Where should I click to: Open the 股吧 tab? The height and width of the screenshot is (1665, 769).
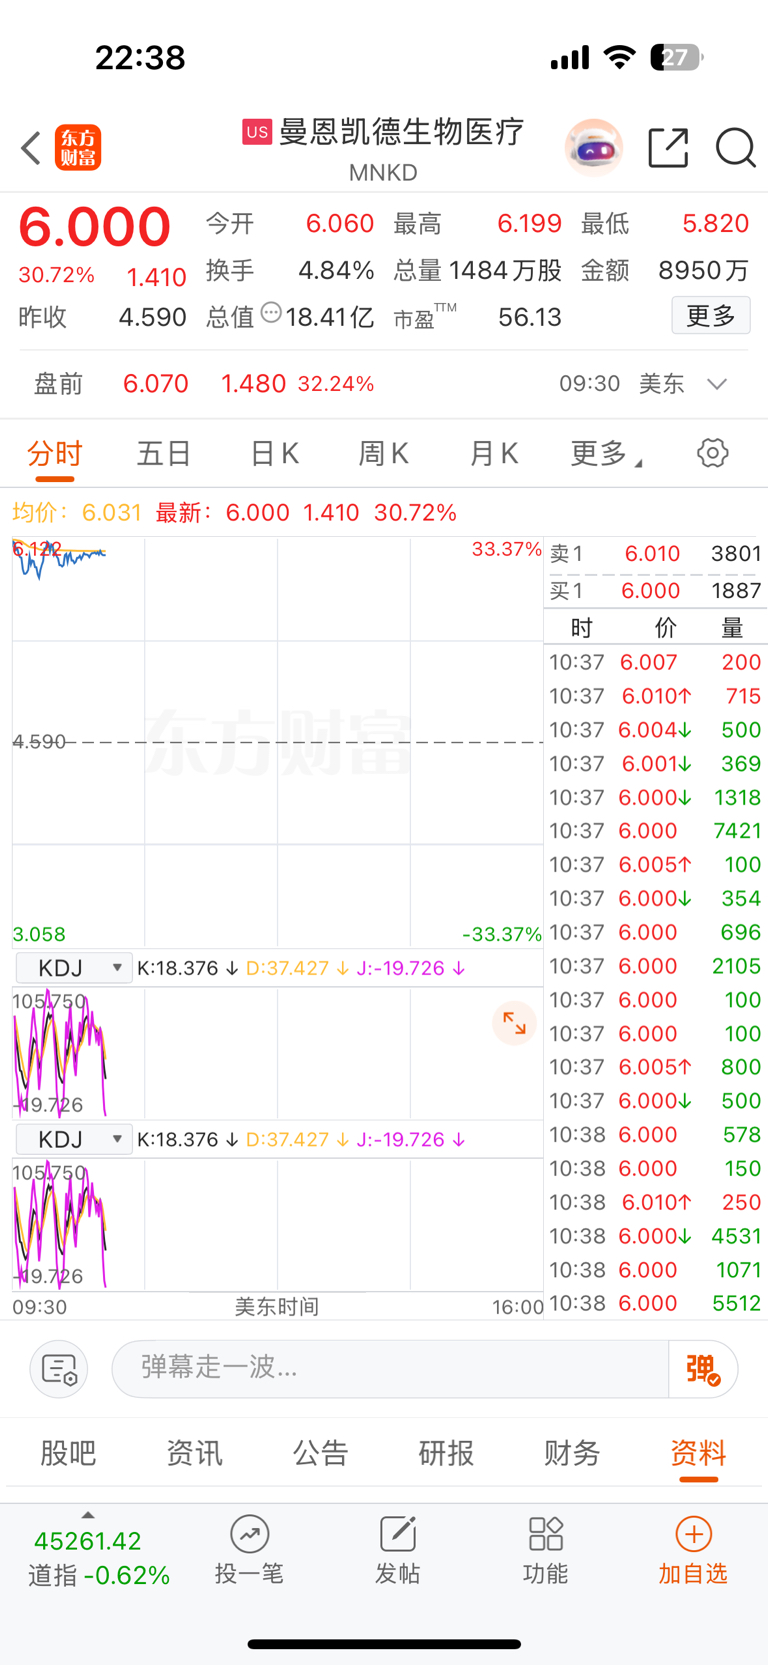68,1453
